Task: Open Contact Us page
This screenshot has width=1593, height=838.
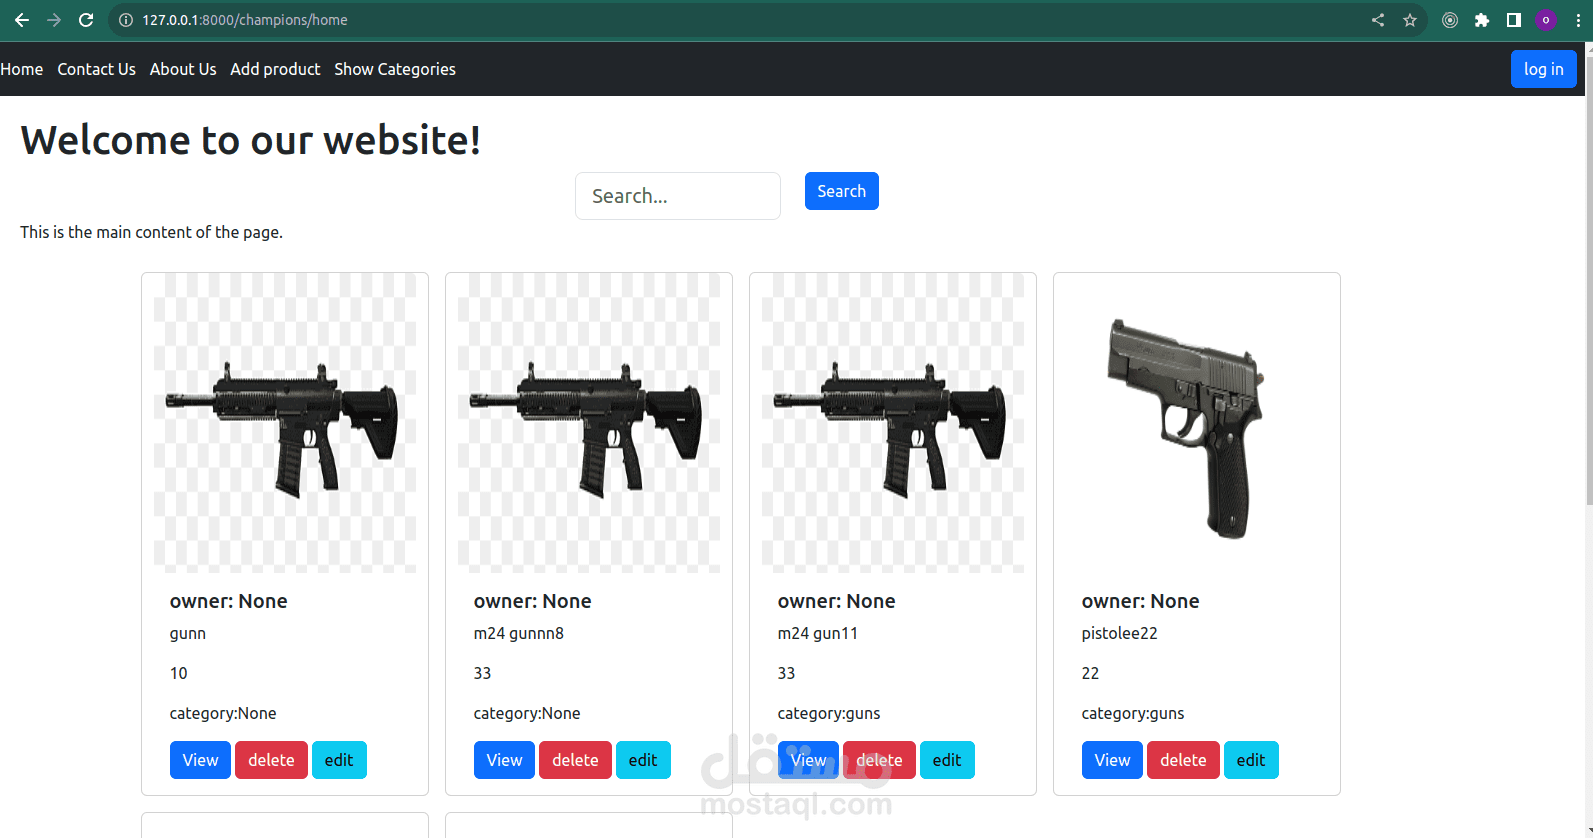Action: 96,69
